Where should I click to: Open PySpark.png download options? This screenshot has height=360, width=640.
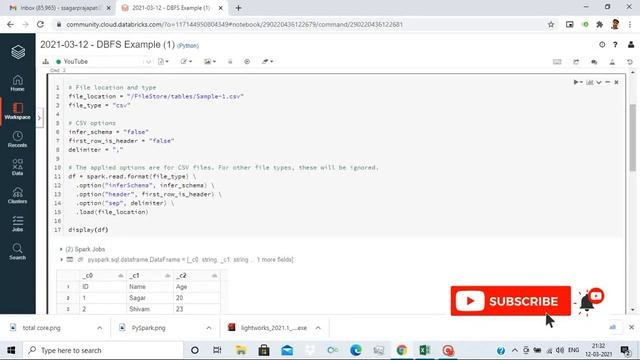(x=209, y=328)
